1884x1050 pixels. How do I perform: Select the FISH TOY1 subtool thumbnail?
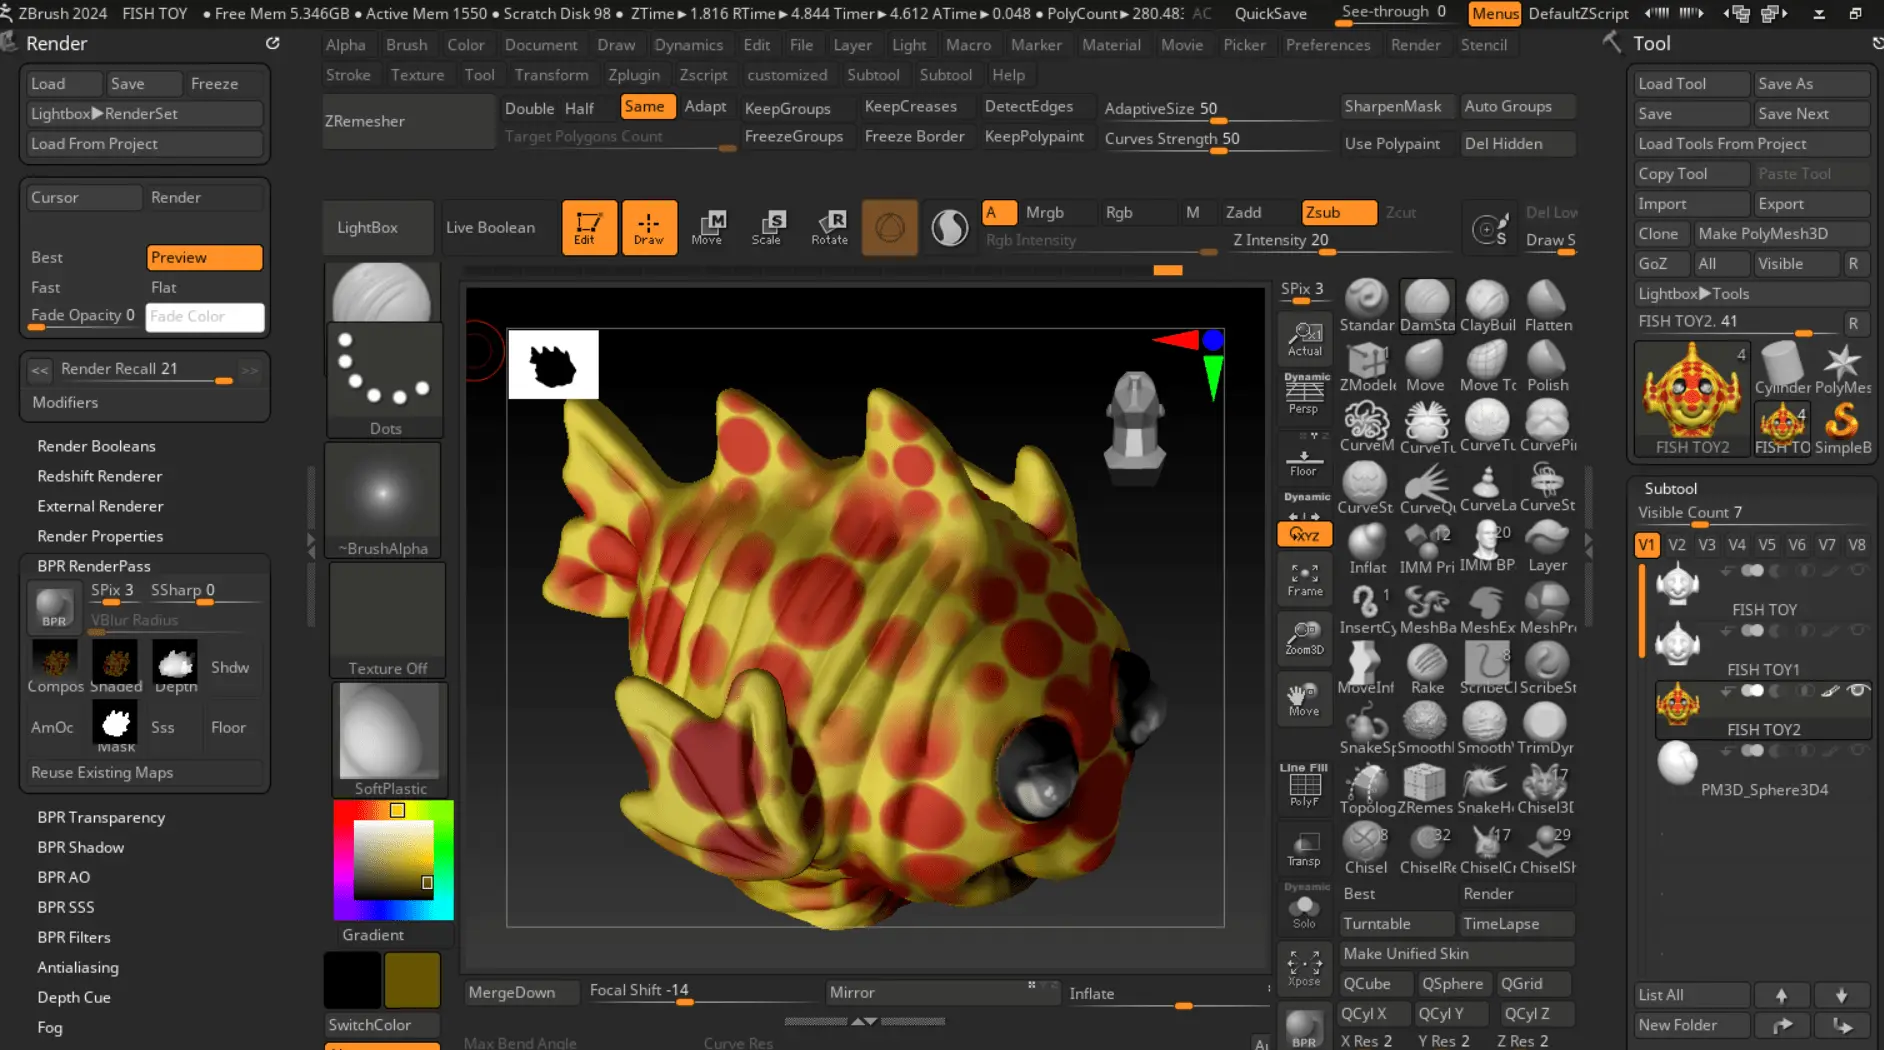[1677, 645]
